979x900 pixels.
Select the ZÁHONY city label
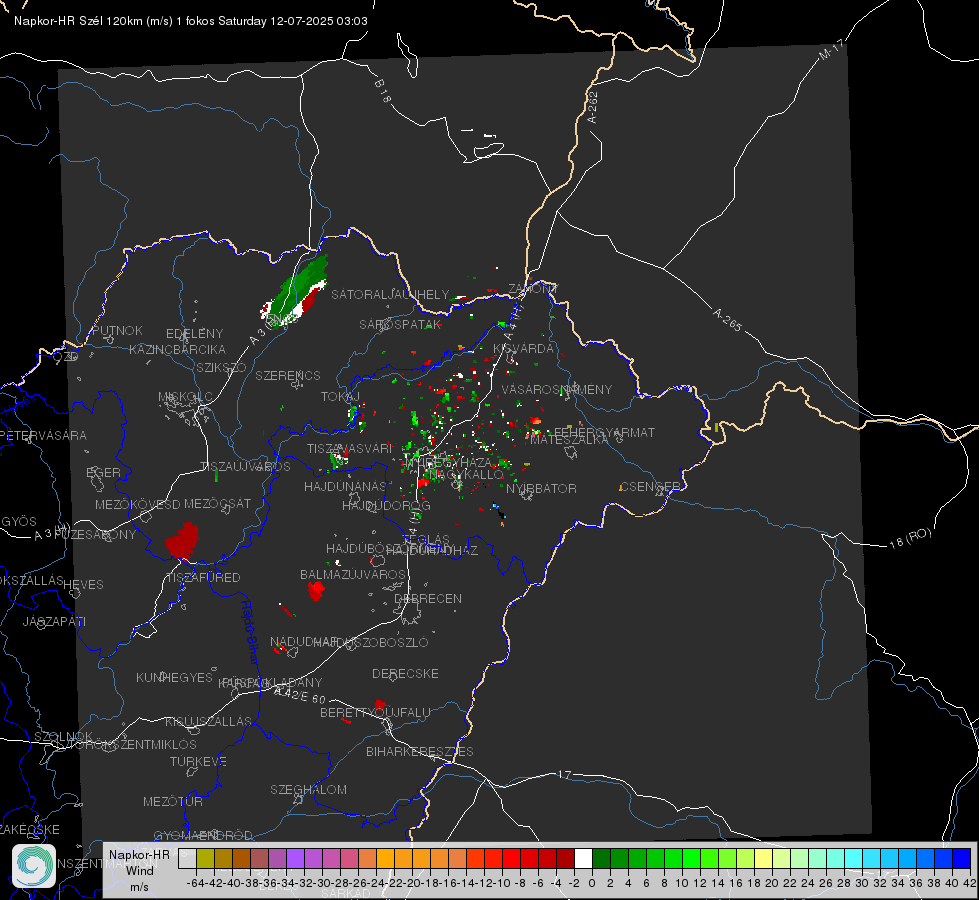533,289
